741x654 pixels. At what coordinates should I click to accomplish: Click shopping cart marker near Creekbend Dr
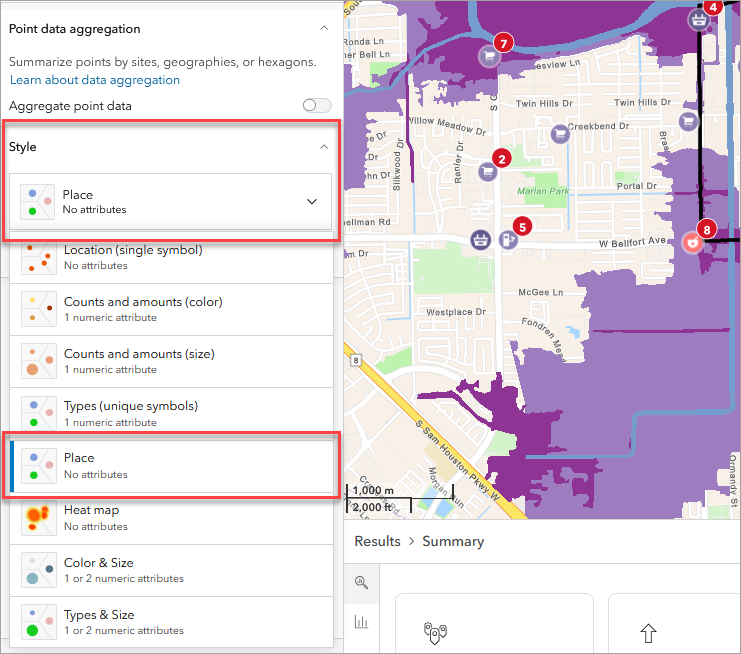(x=560, y=134)
